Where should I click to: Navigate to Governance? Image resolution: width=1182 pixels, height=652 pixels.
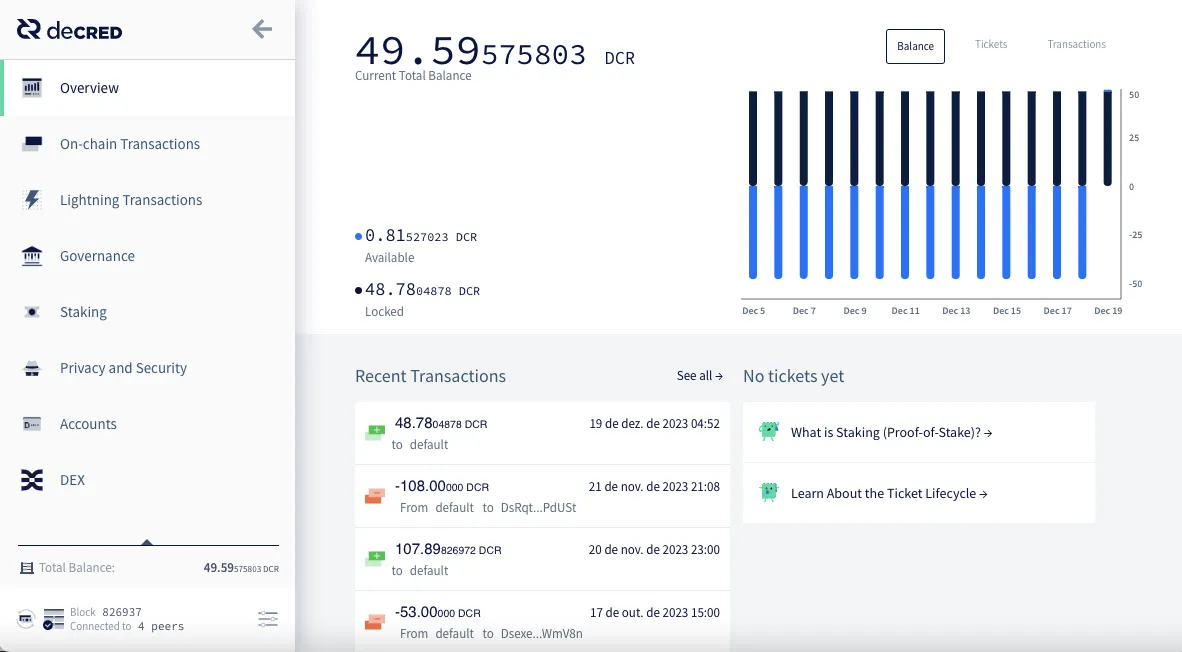(x=148, y=256)
